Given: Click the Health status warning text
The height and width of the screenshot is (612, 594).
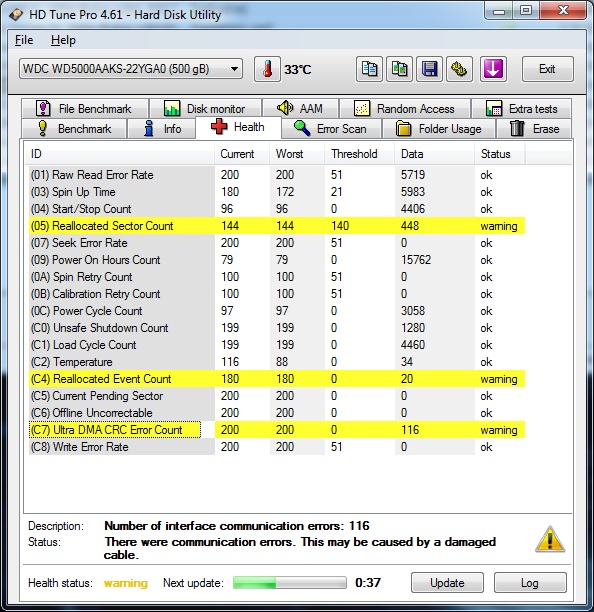Looking at the screenshot, I should click(x=126, y=583).
